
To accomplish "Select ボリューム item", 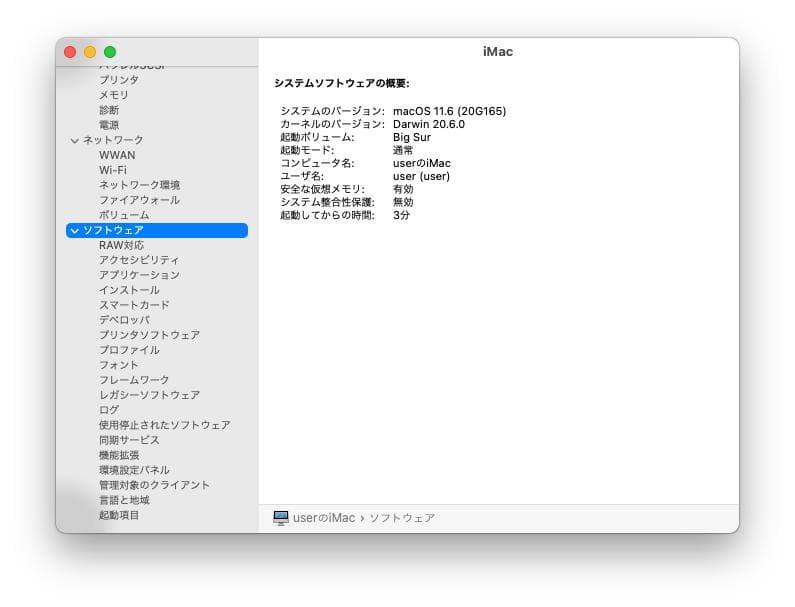I will (x=124, y=216).
